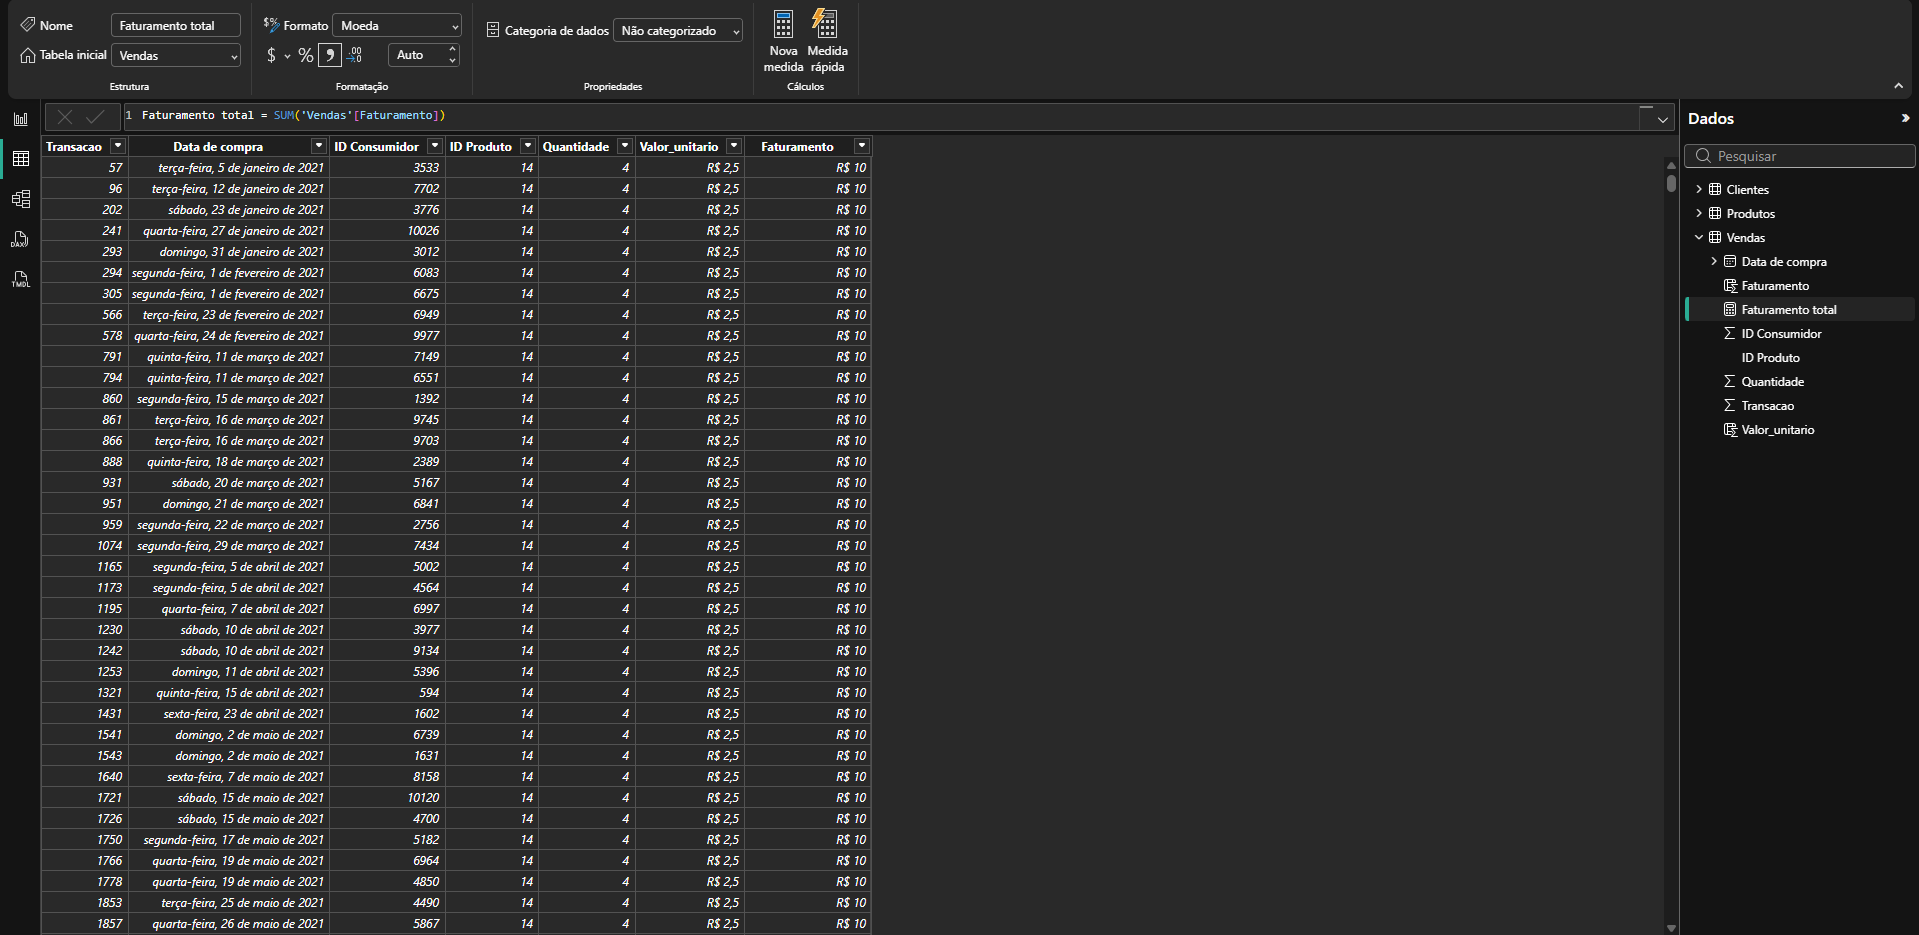Open the Report view from sidebar

point(21,119)
